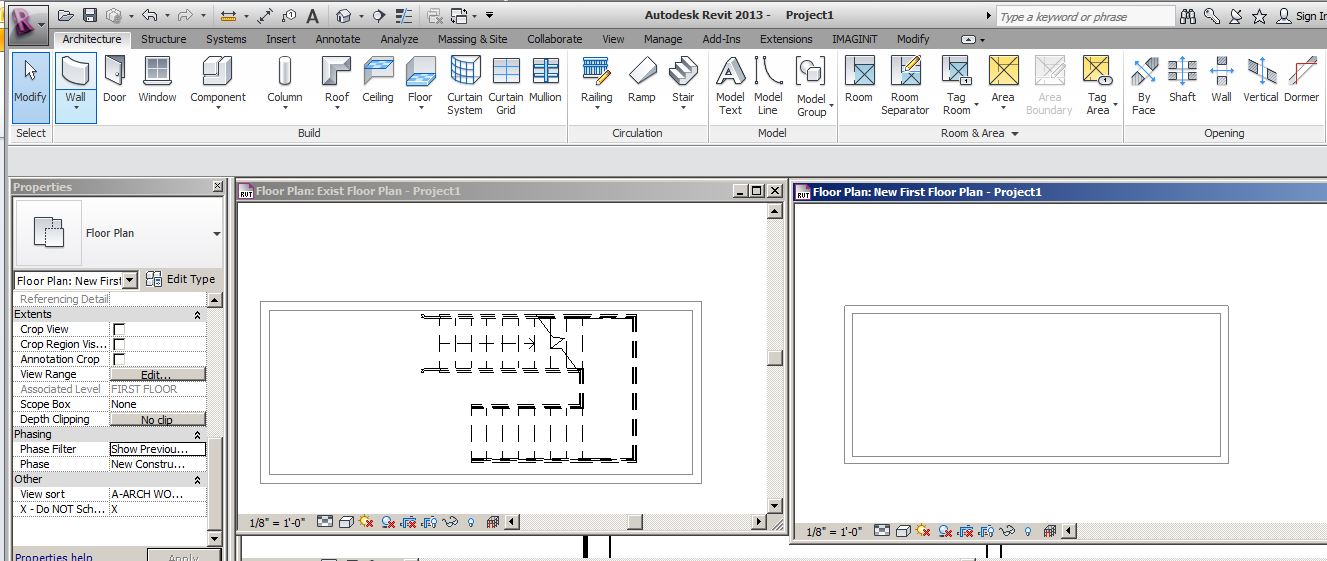This screenshot has height=561, width=1327.
Task: Collapse the Extents section in Properties
Action: (197, 314)
